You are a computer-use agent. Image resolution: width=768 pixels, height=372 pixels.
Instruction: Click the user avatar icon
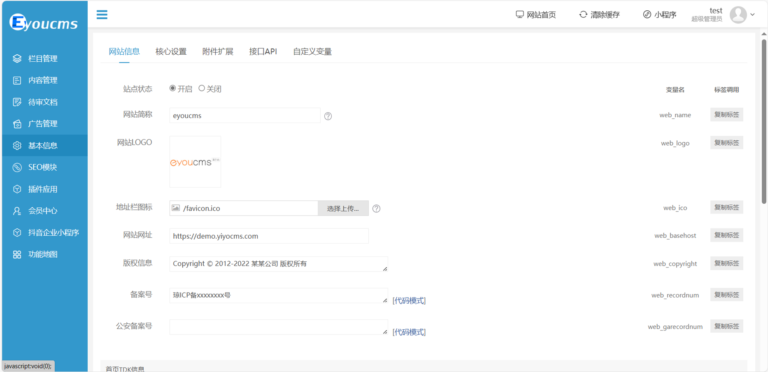tap(738, 15)
